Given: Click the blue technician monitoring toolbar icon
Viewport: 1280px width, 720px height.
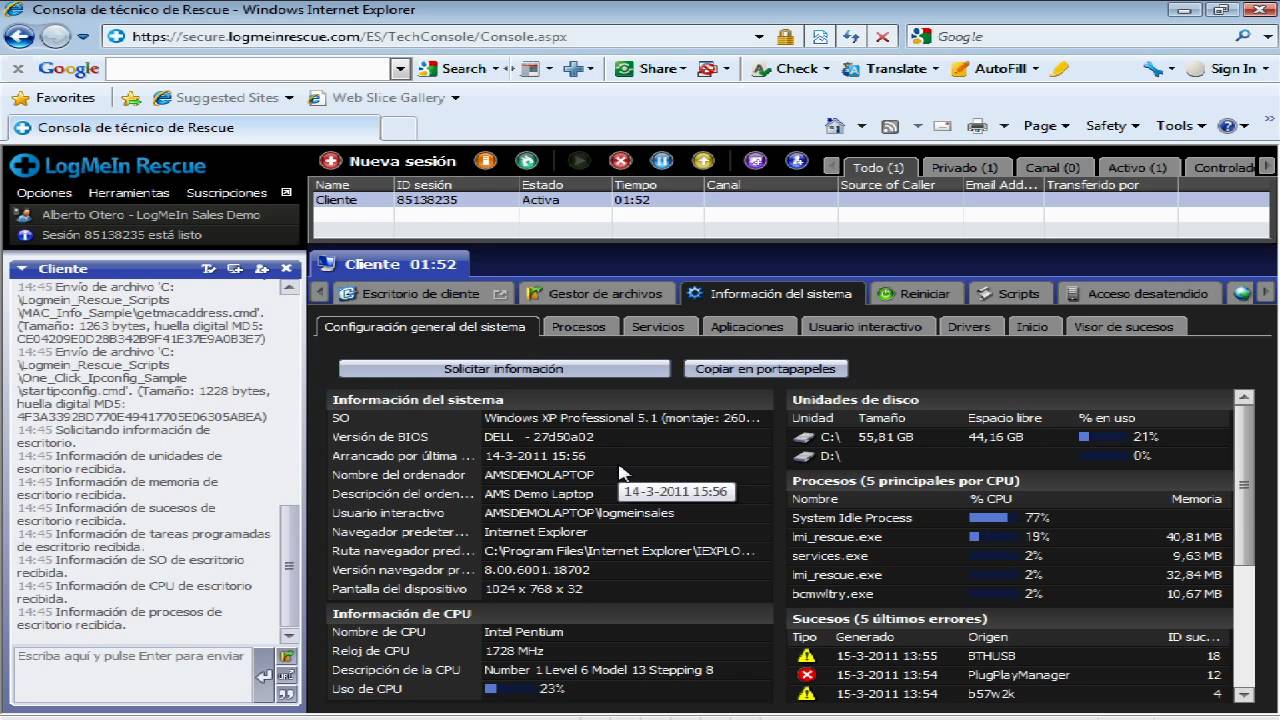Looking at the screenshot, I should [797, 161].
